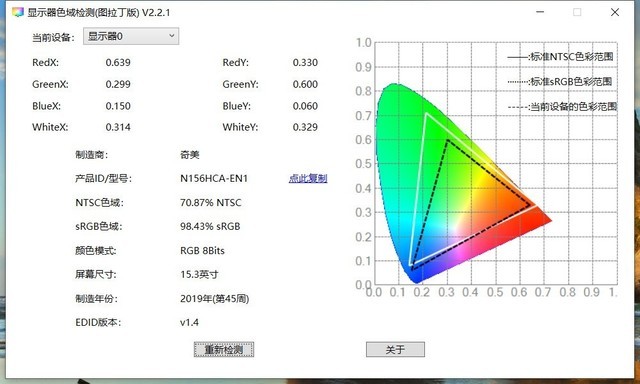The width and height of the screenshot is (640, 384).
Task: Click the 70.87% NTSC value
Action: point(211,202)
